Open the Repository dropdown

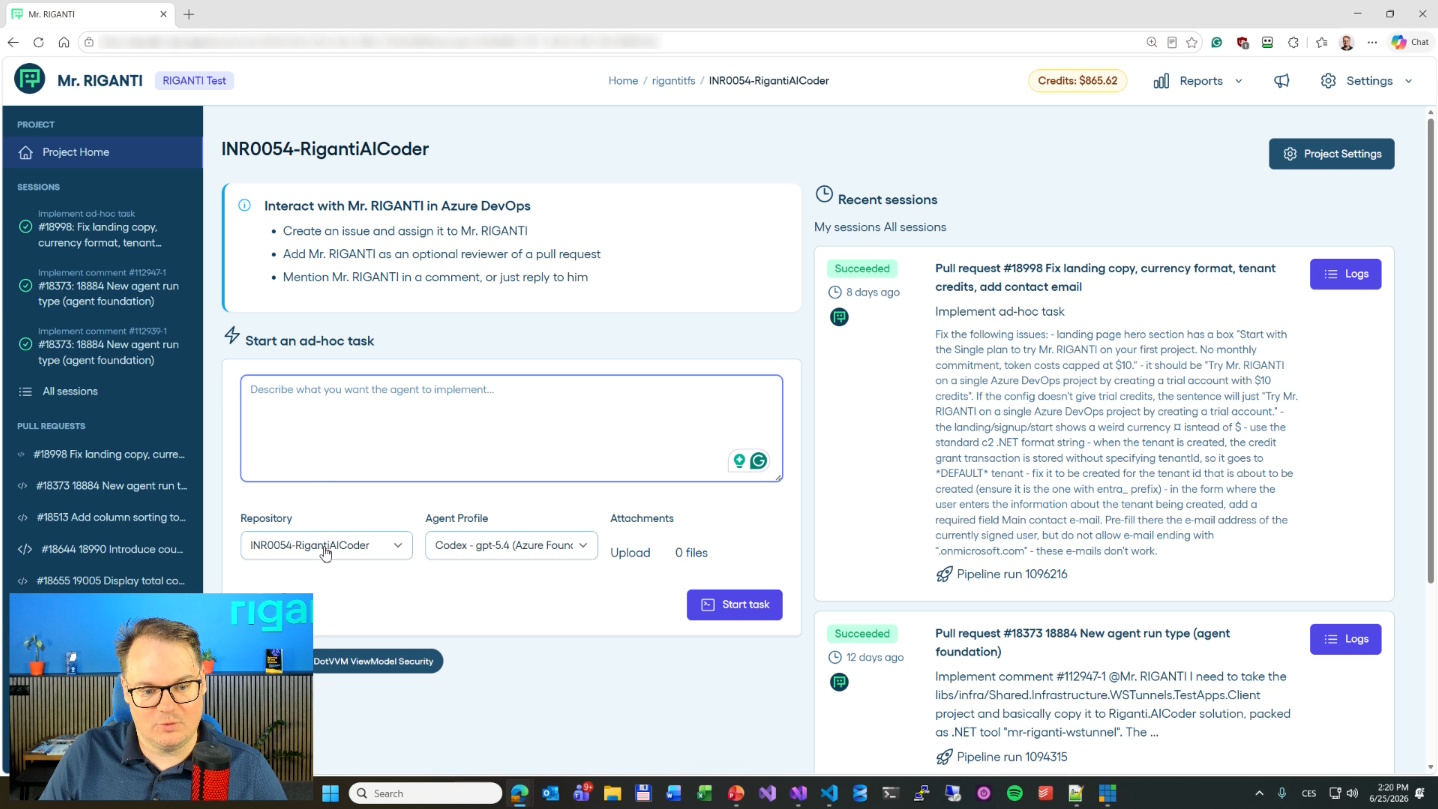tap(326, 545)
